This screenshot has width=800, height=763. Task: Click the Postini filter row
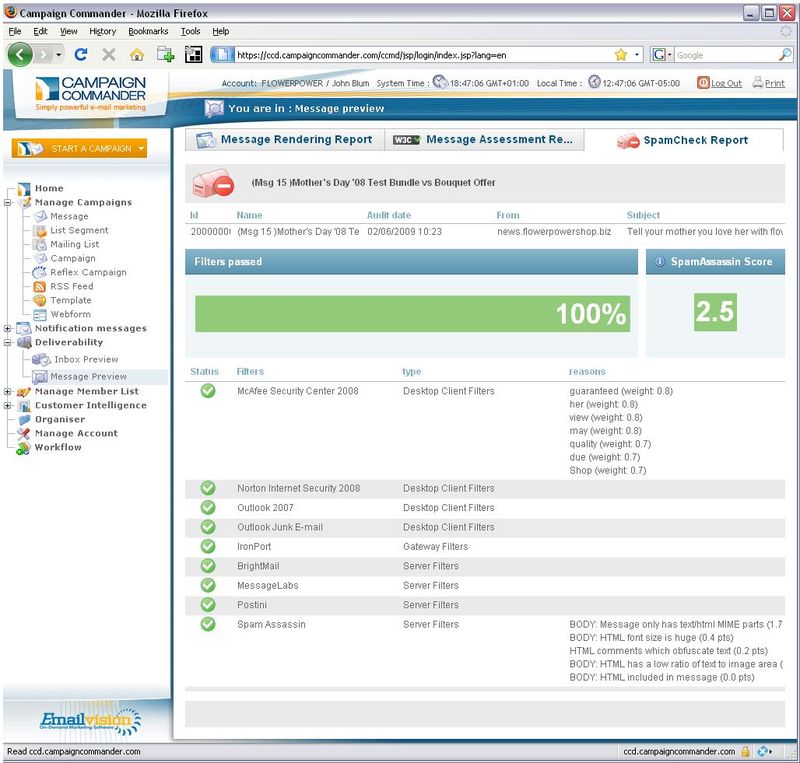tap(485, 605)
